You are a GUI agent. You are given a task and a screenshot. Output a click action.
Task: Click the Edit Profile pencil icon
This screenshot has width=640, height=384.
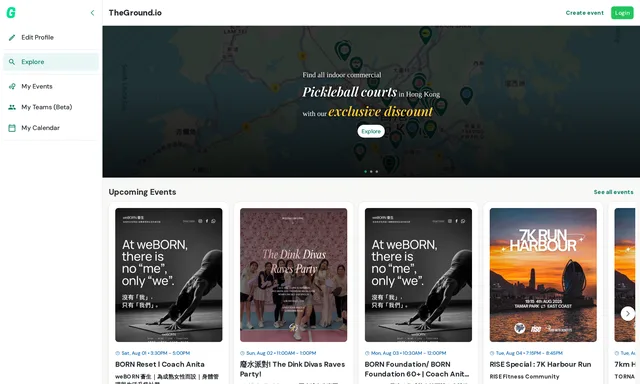click(x=12, y=38)
